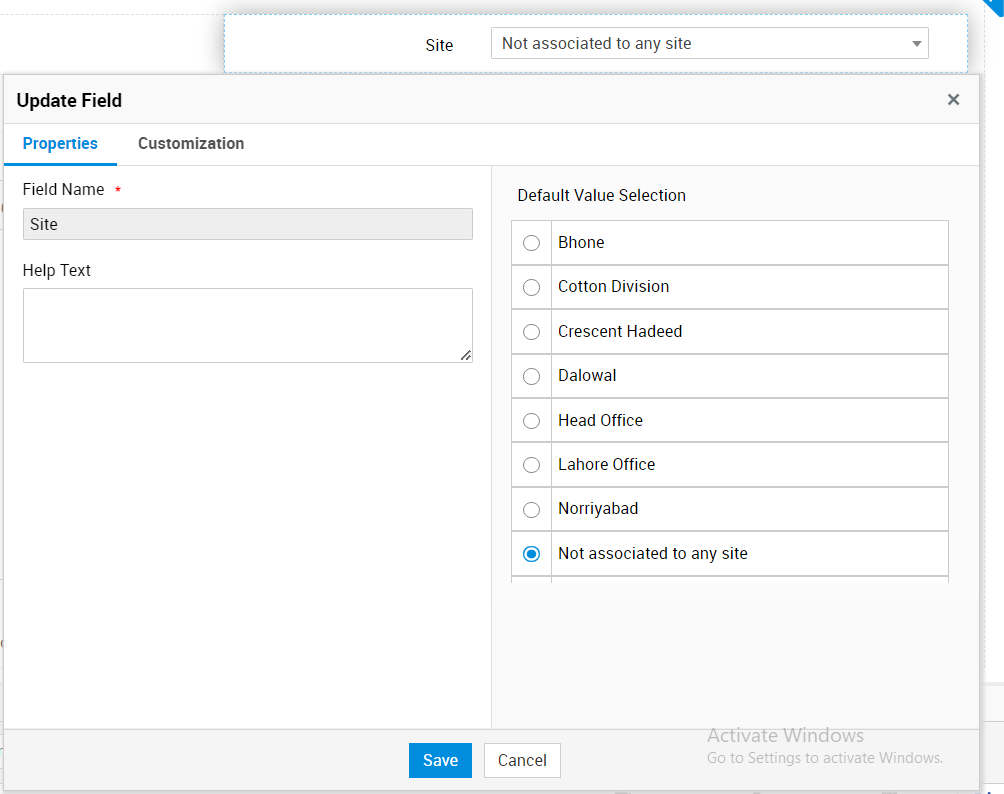
Task: Choose Cotton Division as default value
Action: pyautogui.click(x=532, y=287)
